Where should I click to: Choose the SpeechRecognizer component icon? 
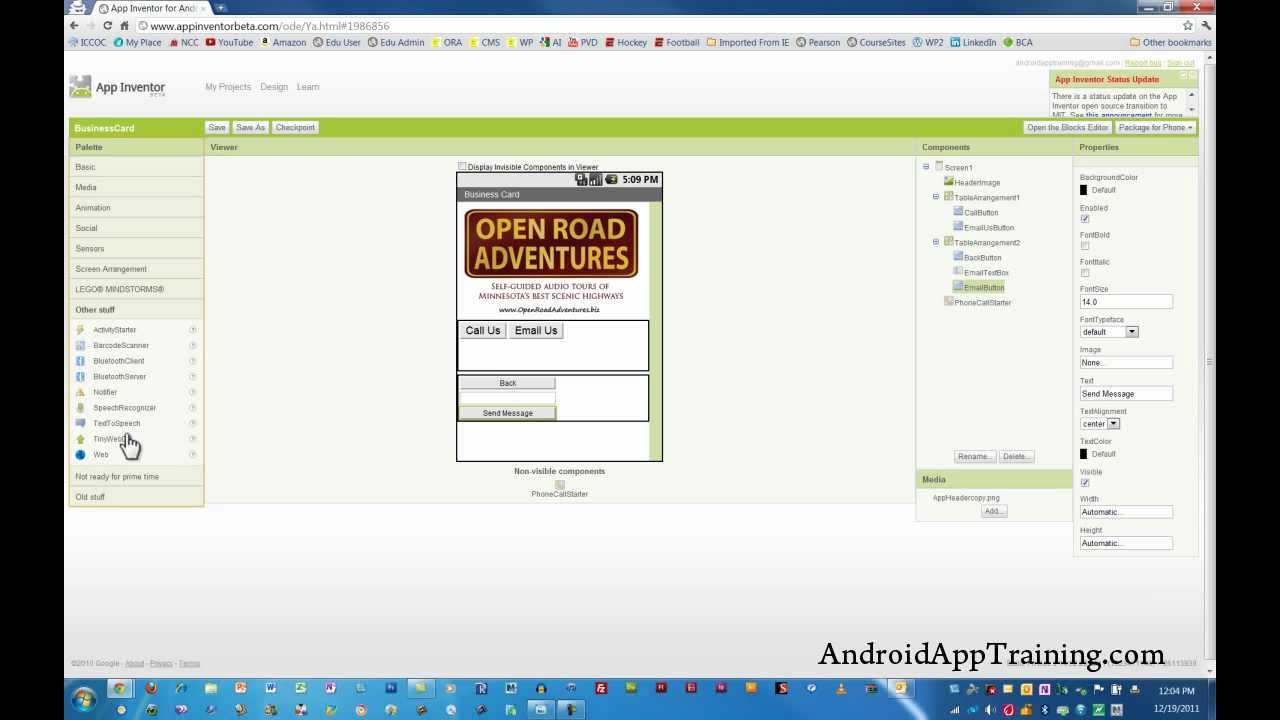click(x=80, y=408)
